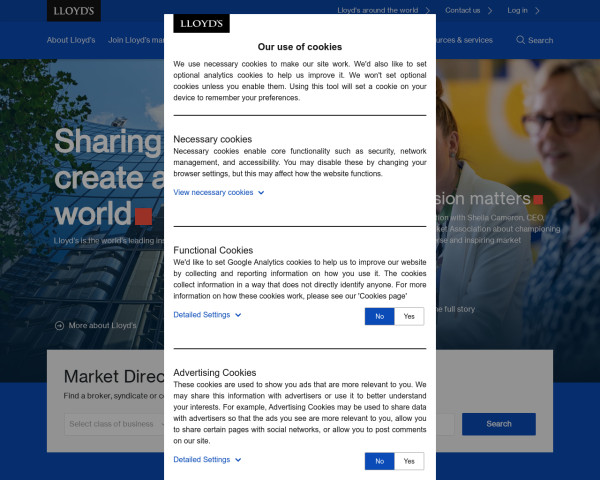Viewport: 600px width, 480px height.
Task: Click the Necessary cookies heading
Action: (212, 139)
